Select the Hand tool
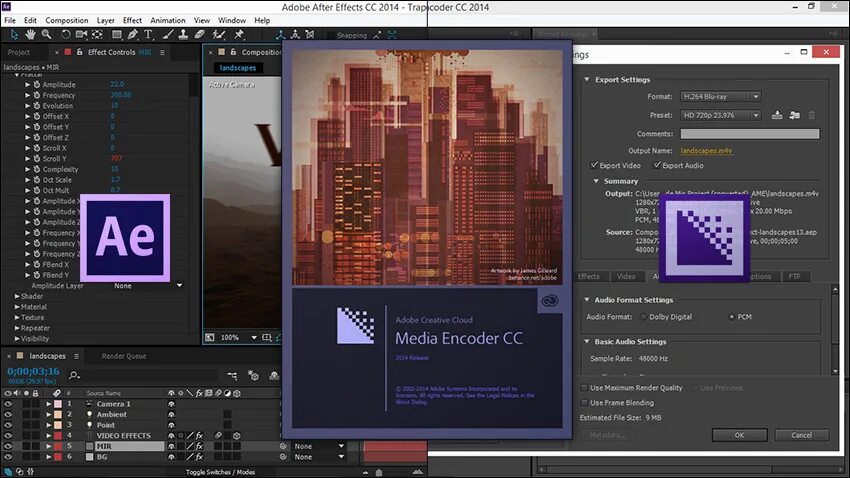Screen dimensions: 850x478 (30, 35)
